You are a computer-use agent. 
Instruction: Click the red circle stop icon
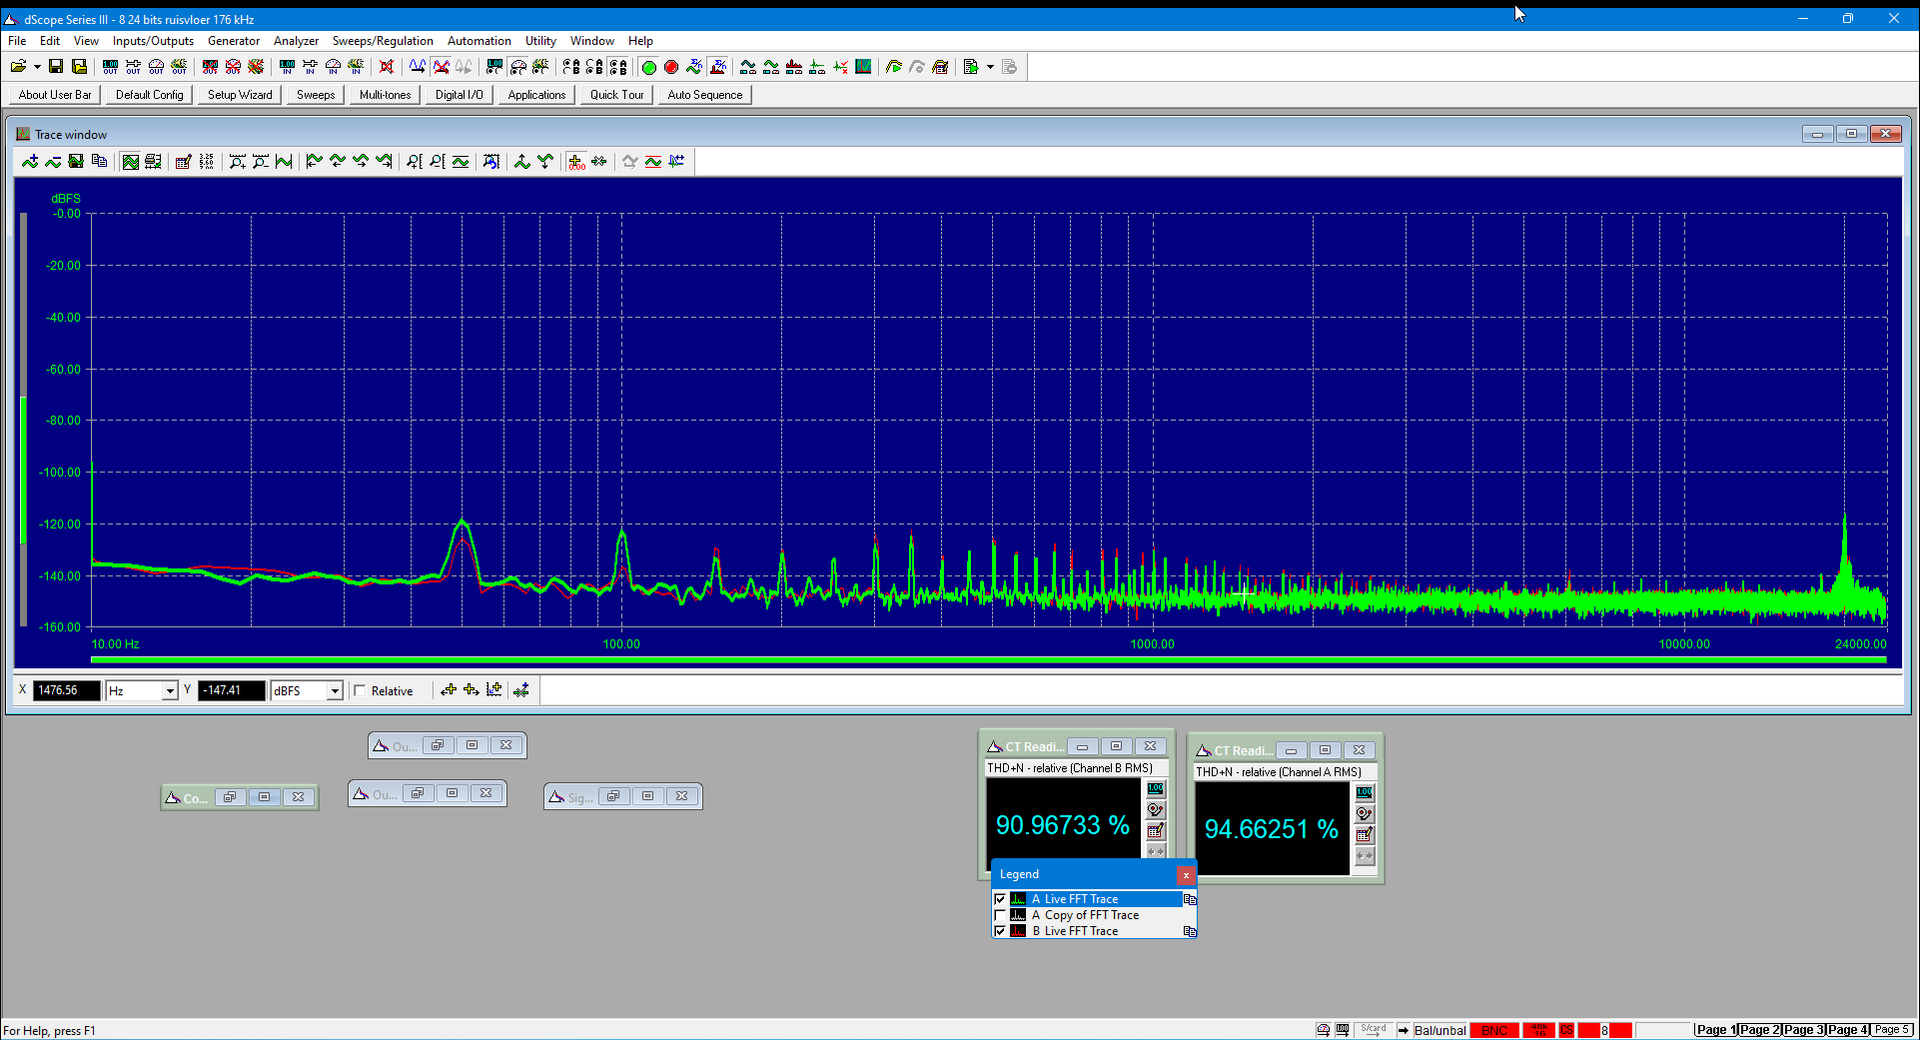click(671, 67)
